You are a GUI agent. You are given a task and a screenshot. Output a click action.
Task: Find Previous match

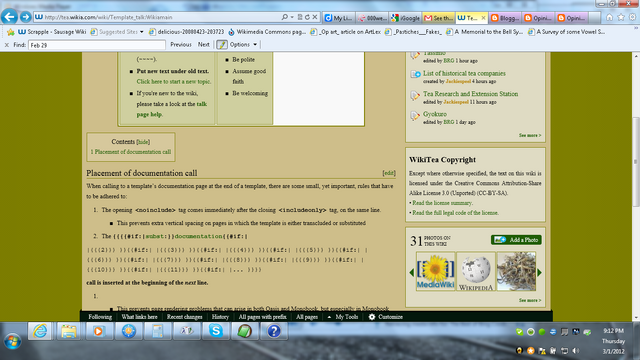click(x=181, y=44)
